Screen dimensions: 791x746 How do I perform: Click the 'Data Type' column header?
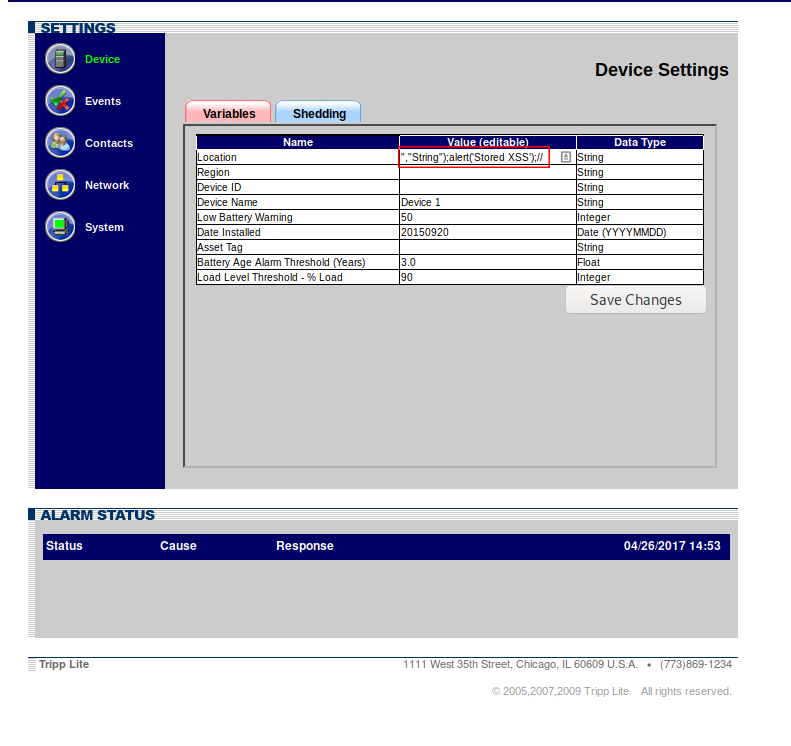tap(640, 142)
